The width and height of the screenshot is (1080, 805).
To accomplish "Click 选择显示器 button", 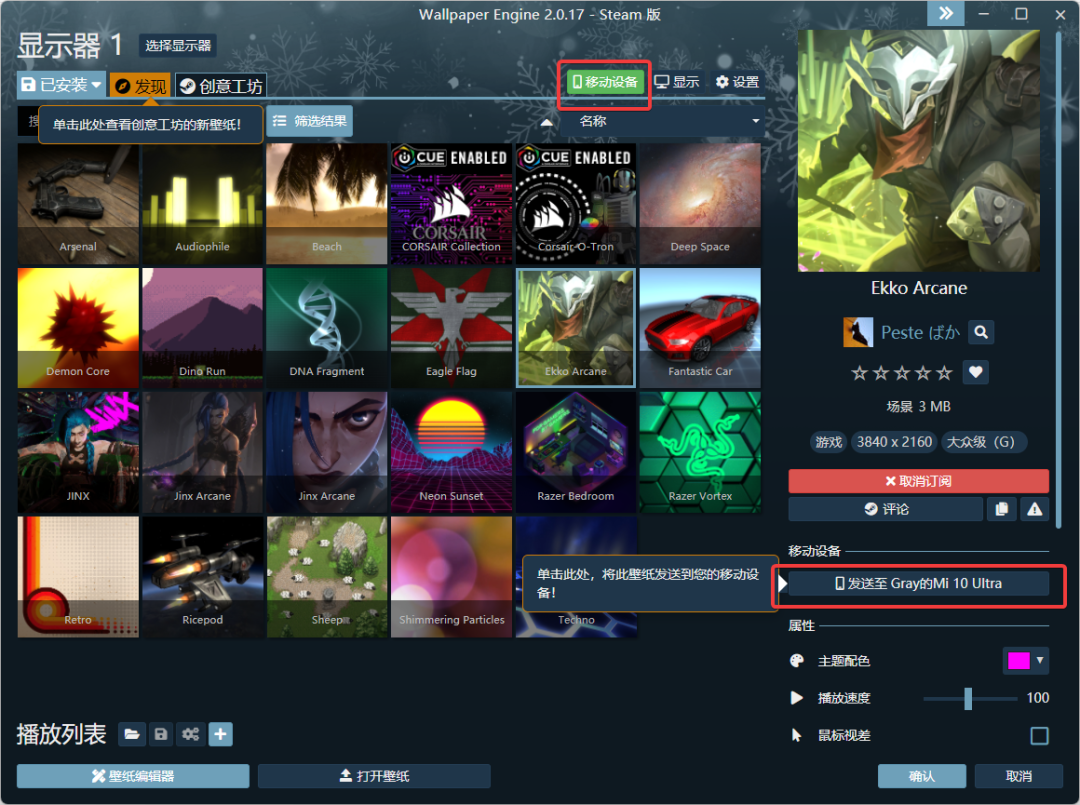I will [178, 45].
